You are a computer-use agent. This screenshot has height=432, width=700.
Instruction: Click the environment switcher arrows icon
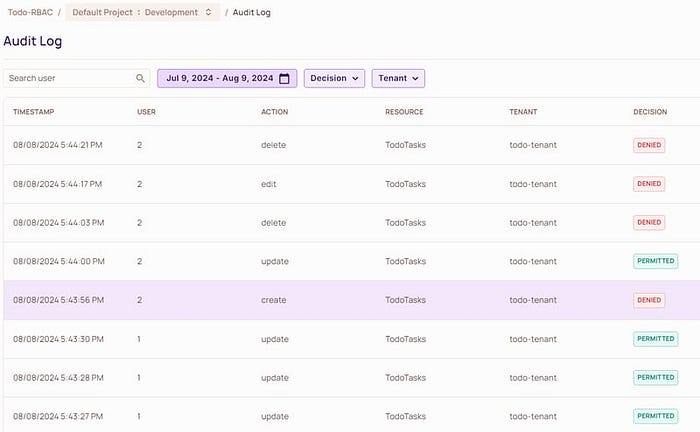pos(208,12)
